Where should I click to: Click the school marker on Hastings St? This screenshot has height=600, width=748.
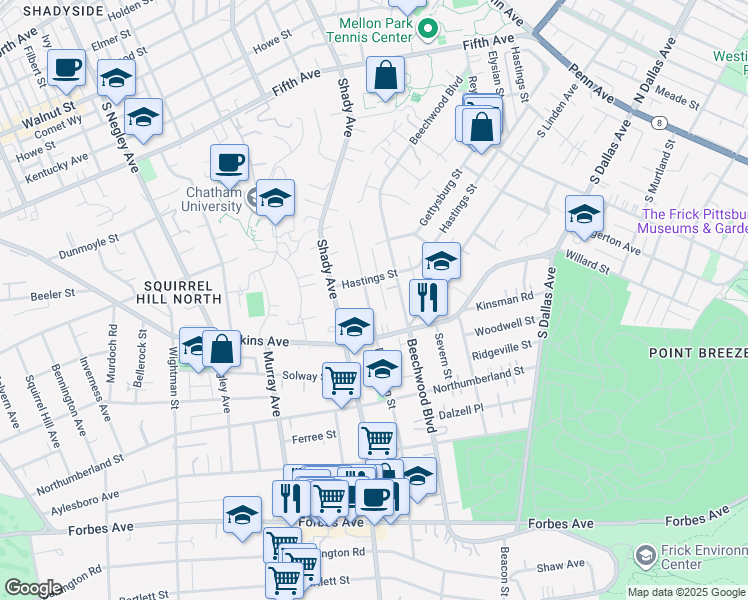[x=441, y=262]
